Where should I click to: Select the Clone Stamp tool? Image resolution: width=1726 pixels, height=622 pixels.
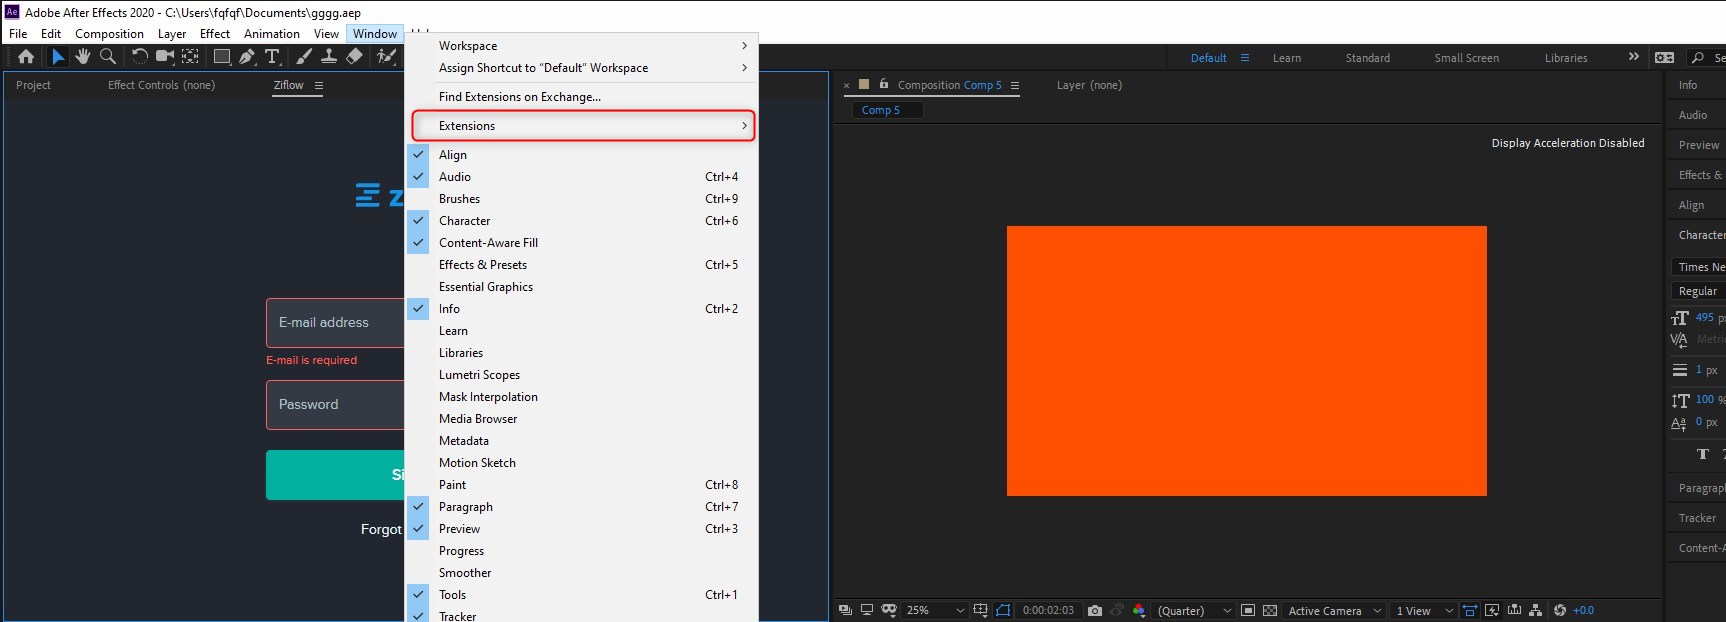[x=328, y=57]
